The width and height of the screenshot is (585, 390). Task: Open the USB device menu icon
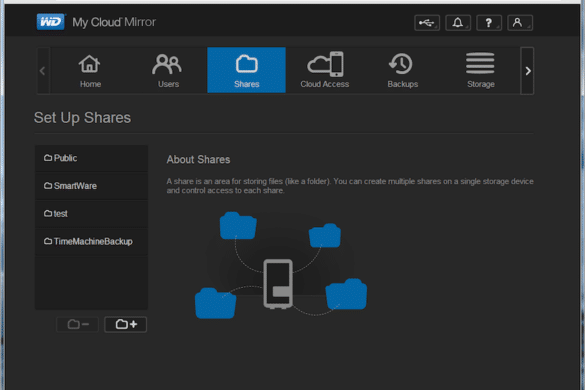pyautogui.click(x=427, y=23)
